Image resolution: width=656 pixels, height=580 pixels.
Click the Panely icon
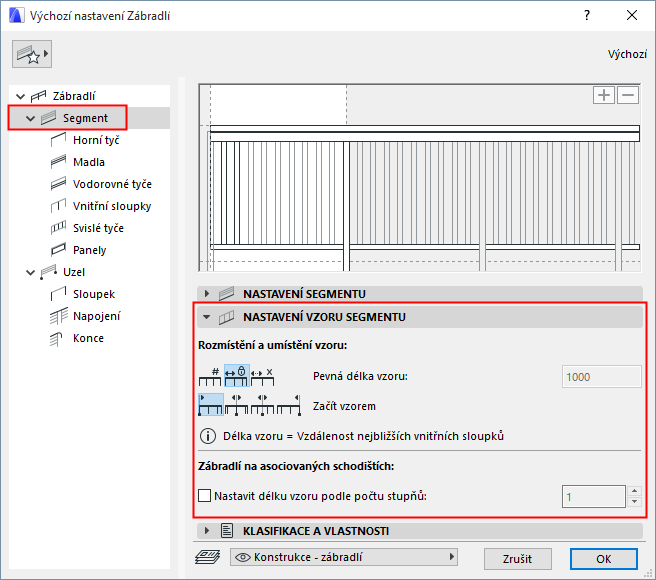58,250
